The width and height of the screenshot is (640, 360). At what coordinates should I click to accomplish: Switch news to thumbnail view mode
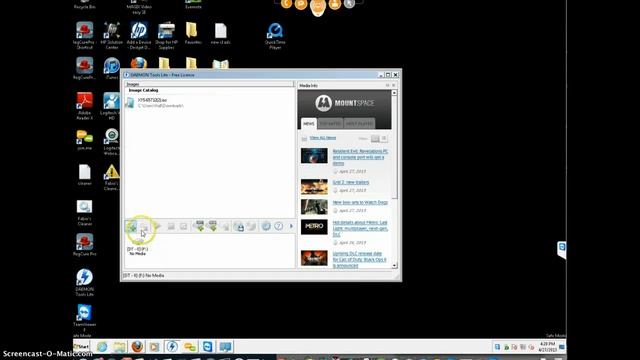click(x=375, y=139)
